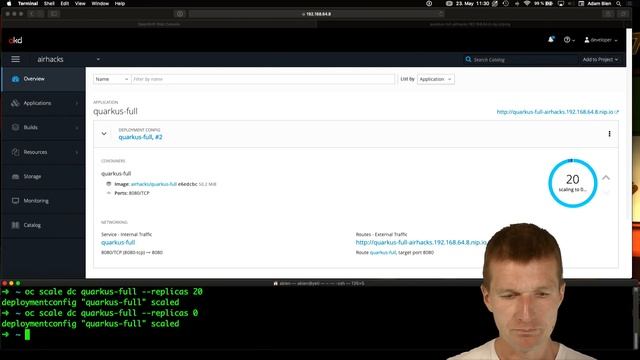
Task: Open the hamburger navigation menu
Action: point(16,59)
